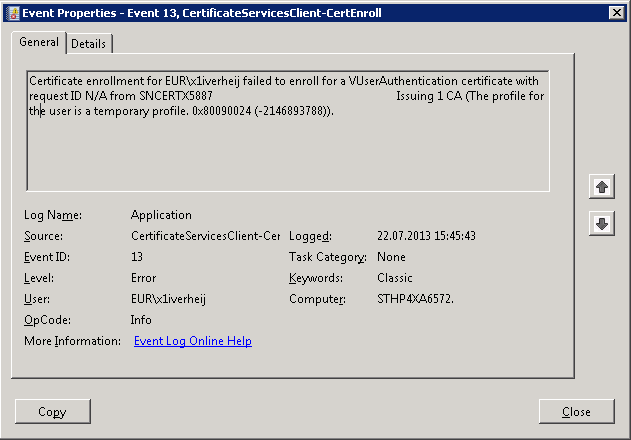Click the Source value CertificateServicesClient-Cer
Image resolution: width=631 pixels, height=440 pixels.
click(x=205, y=236)
